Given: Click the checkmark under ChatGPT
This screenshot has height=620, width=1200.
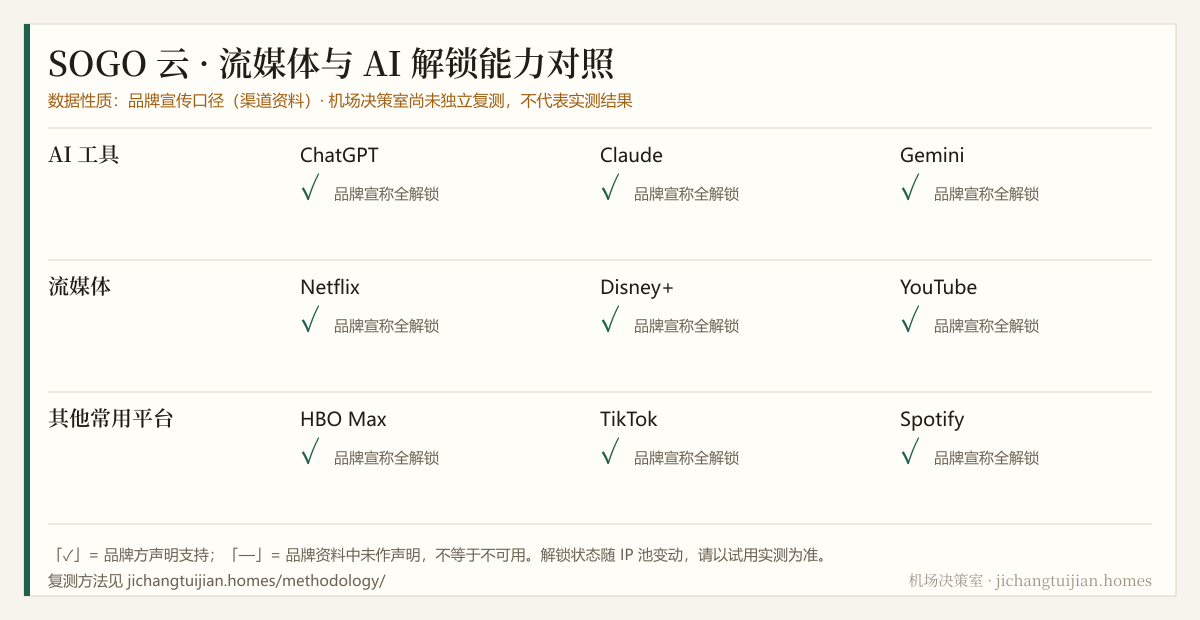Looking at the screenshot, I should click(x=310, y=188).
